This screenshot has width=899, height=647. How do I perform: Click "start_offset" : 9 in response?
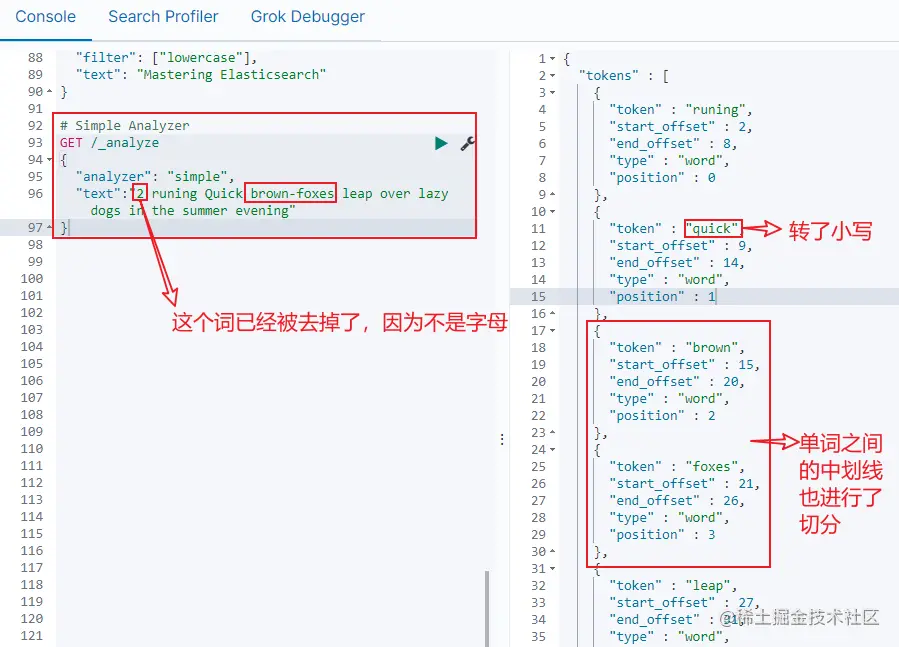(681, 245)
